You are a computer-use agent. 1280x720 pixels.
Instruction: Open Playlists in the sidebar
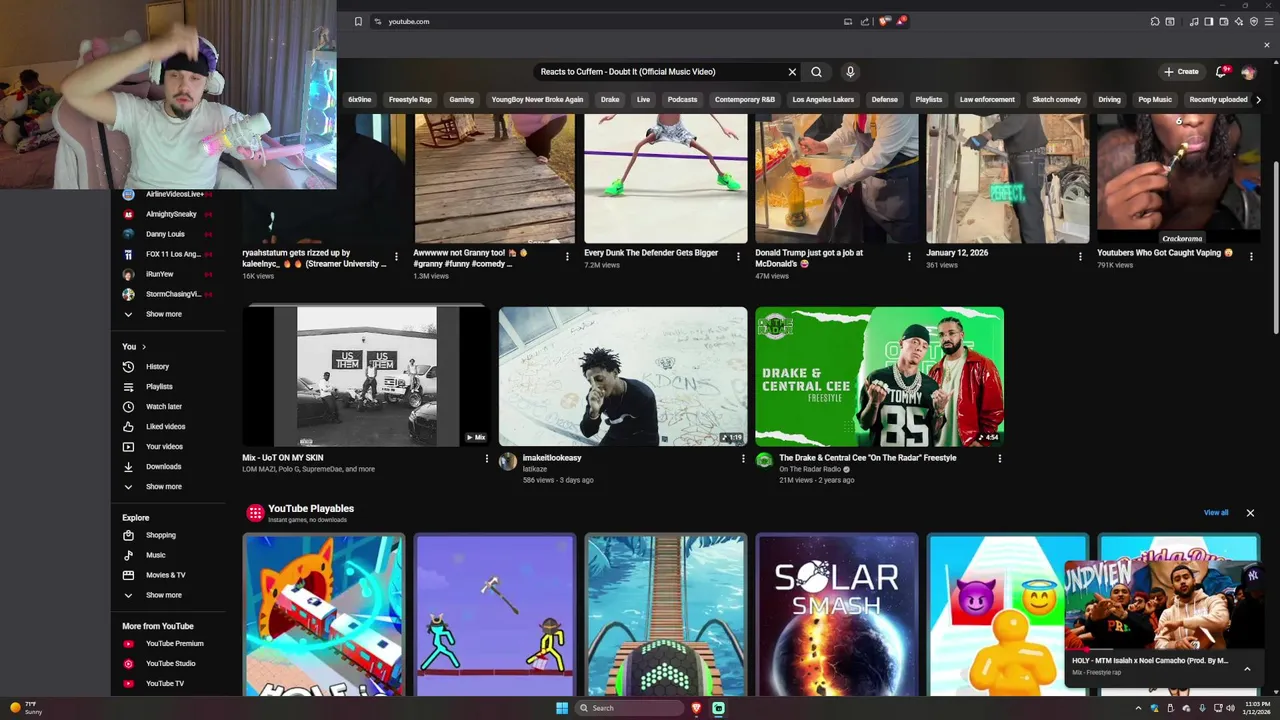tap(159, 387)
